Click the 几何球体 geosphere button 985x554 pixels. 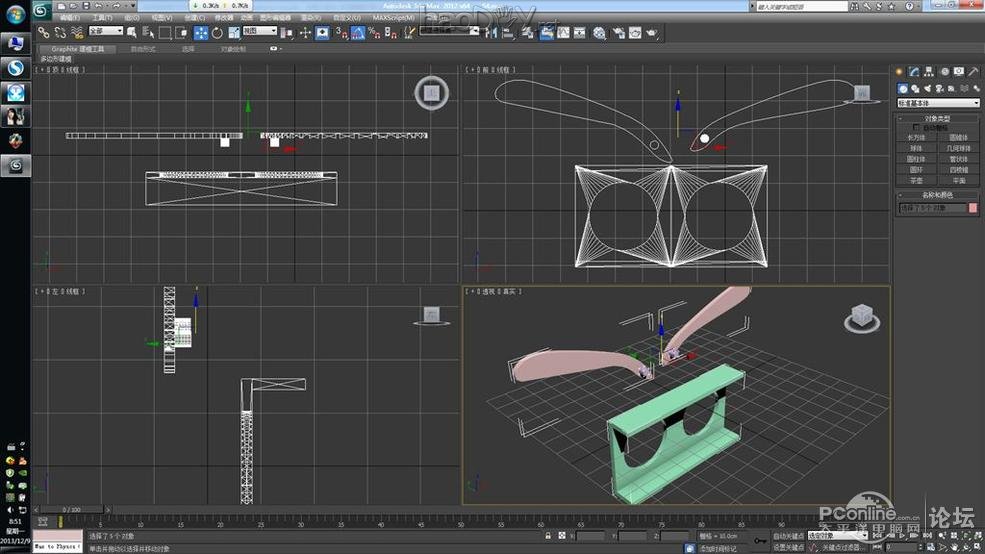[x=959, y=148]
